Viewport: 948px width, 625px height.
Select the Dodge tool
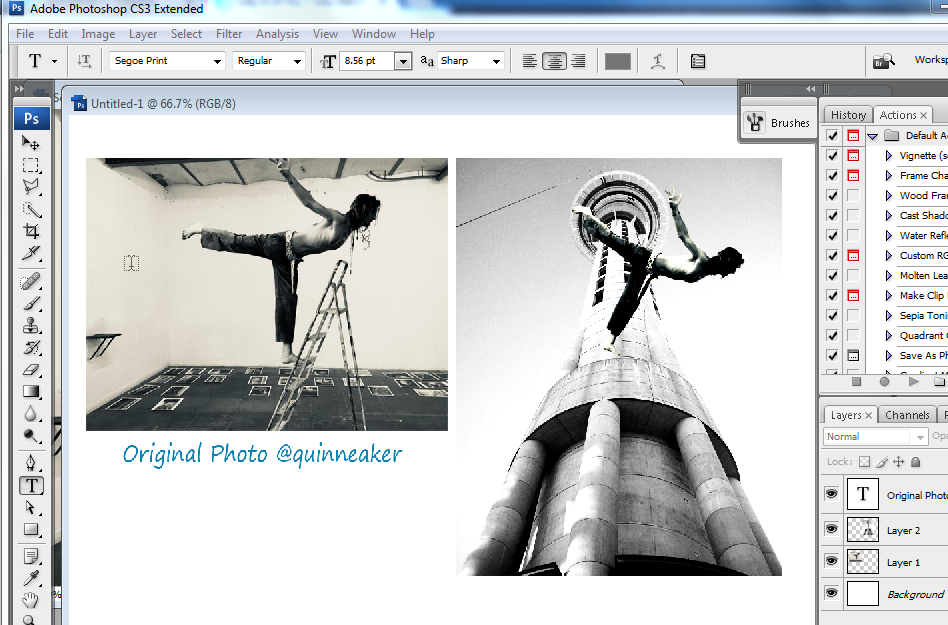[x=30, y=435]
